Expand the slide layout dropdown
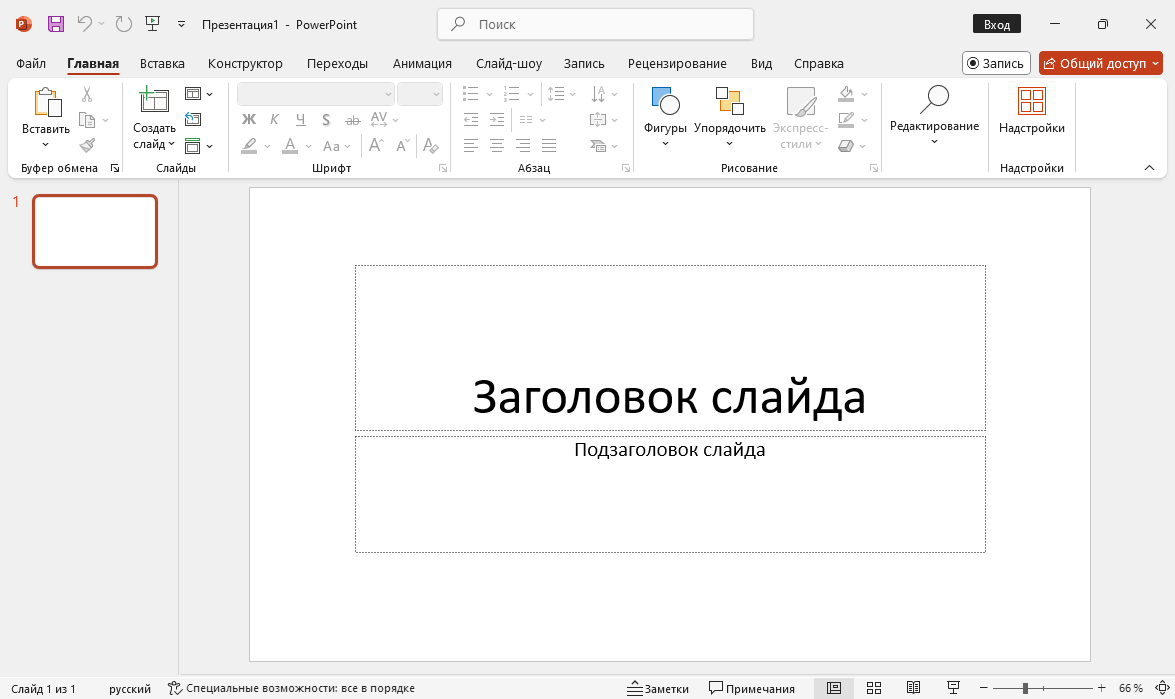This screenshot has height=699, width=1175. pyautogui.click(x=210, y=94)
